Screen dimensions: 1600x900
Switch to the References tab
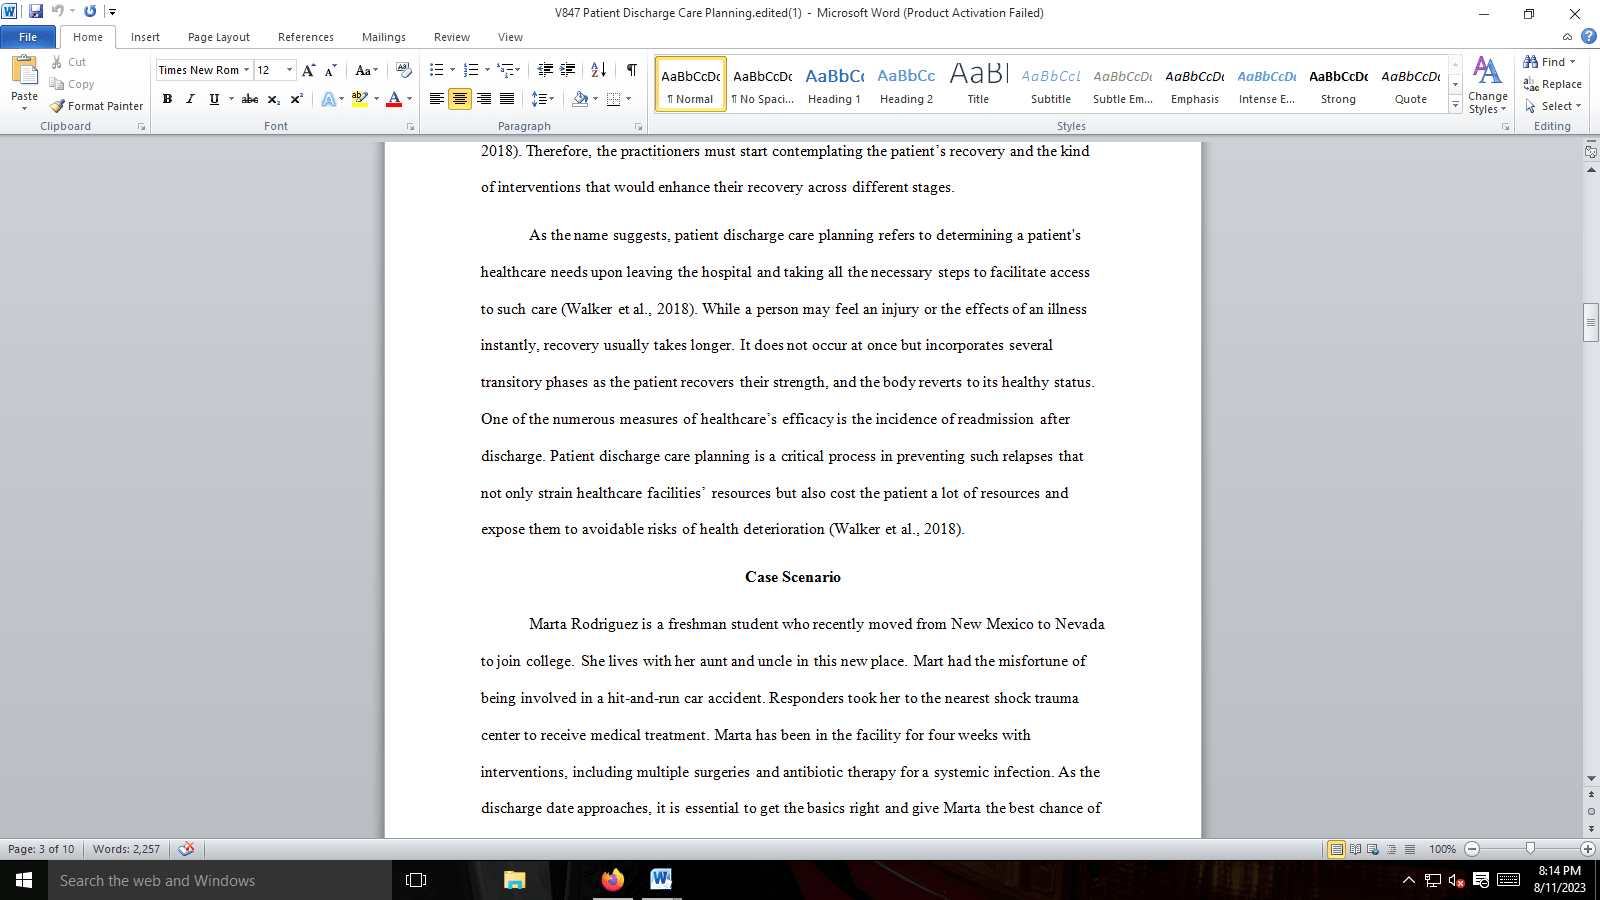coord(305,37)
